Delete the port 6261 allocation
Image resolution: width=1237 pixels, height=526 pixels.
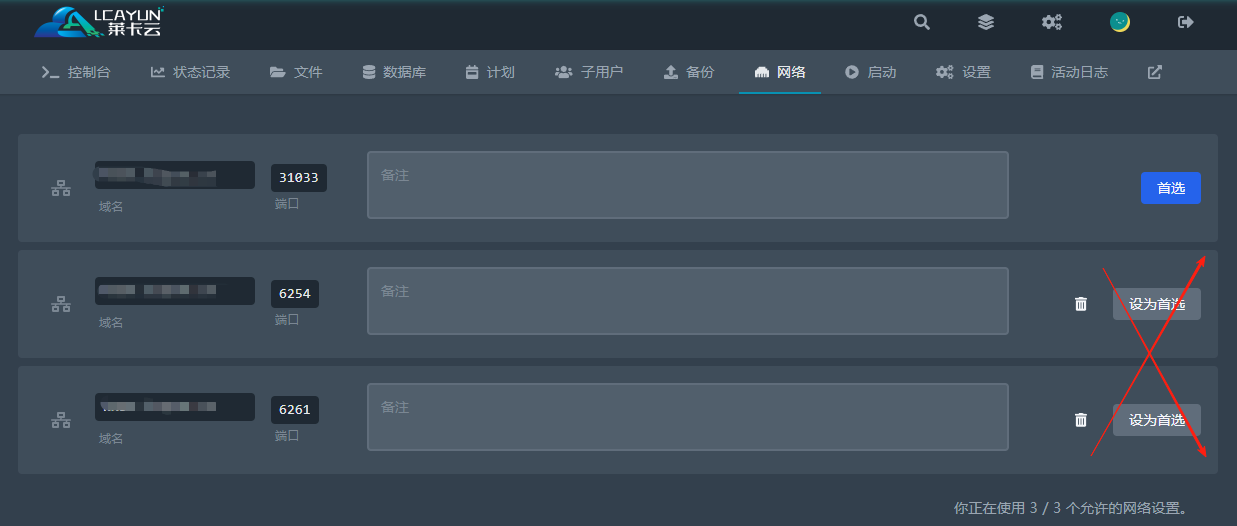(x=1081, y=420)
